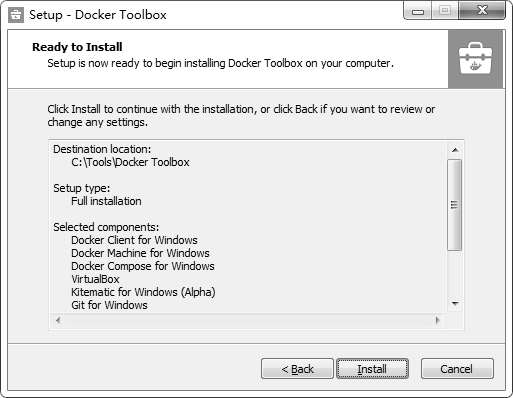Select the Docker Client for Windows line
The height and width of the screenshot is (398, 513).
[134, 240]
